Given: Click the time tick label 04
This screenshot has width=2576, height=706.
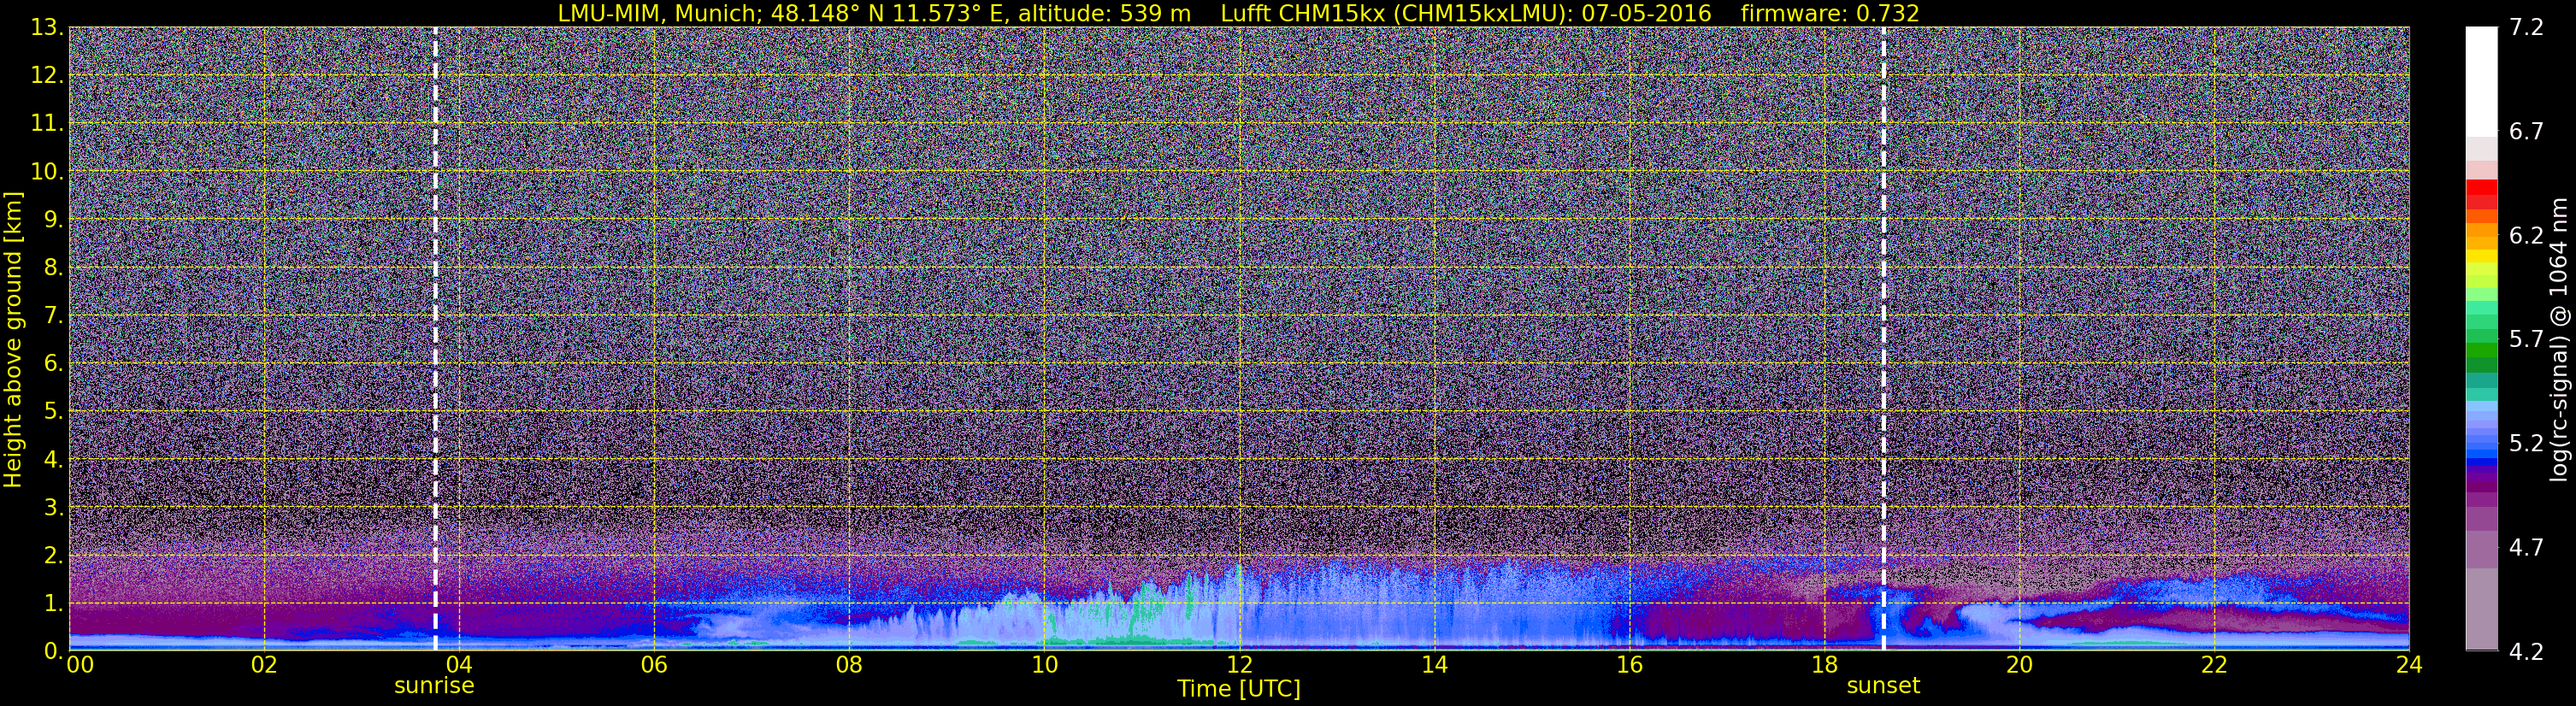Looking at the screenshot, I should [458, 665].
